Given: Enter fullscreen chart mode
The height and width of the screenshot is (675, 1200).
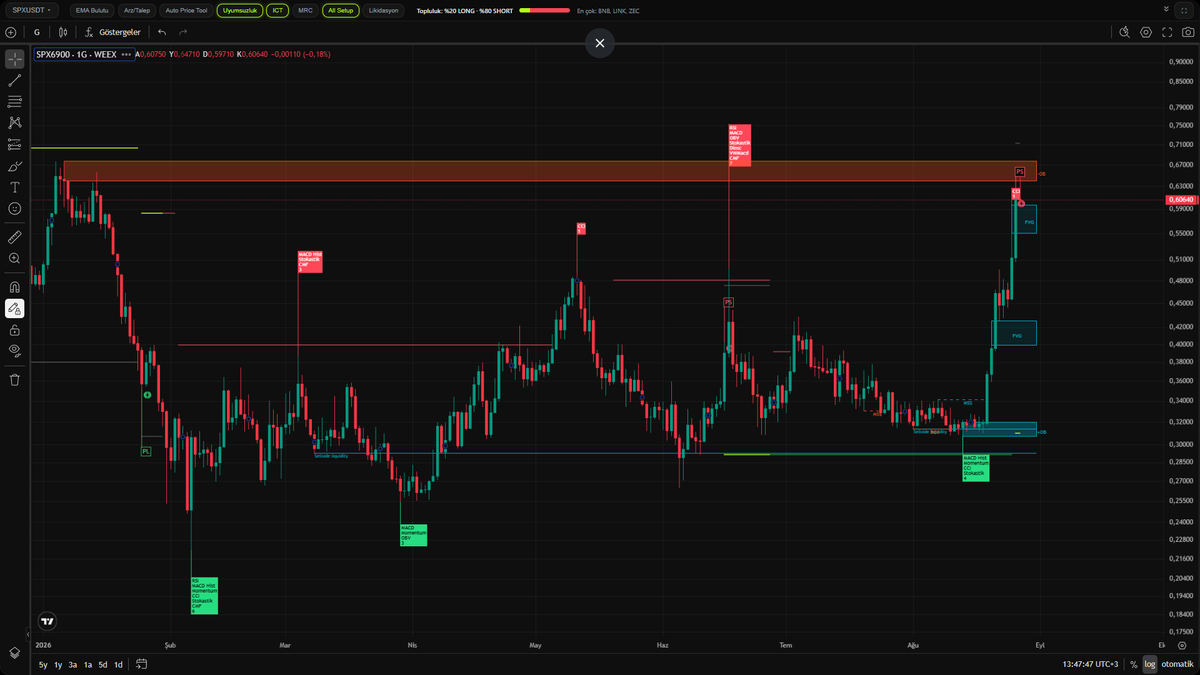Looking at the screenshot, I should click(1167, 32).
